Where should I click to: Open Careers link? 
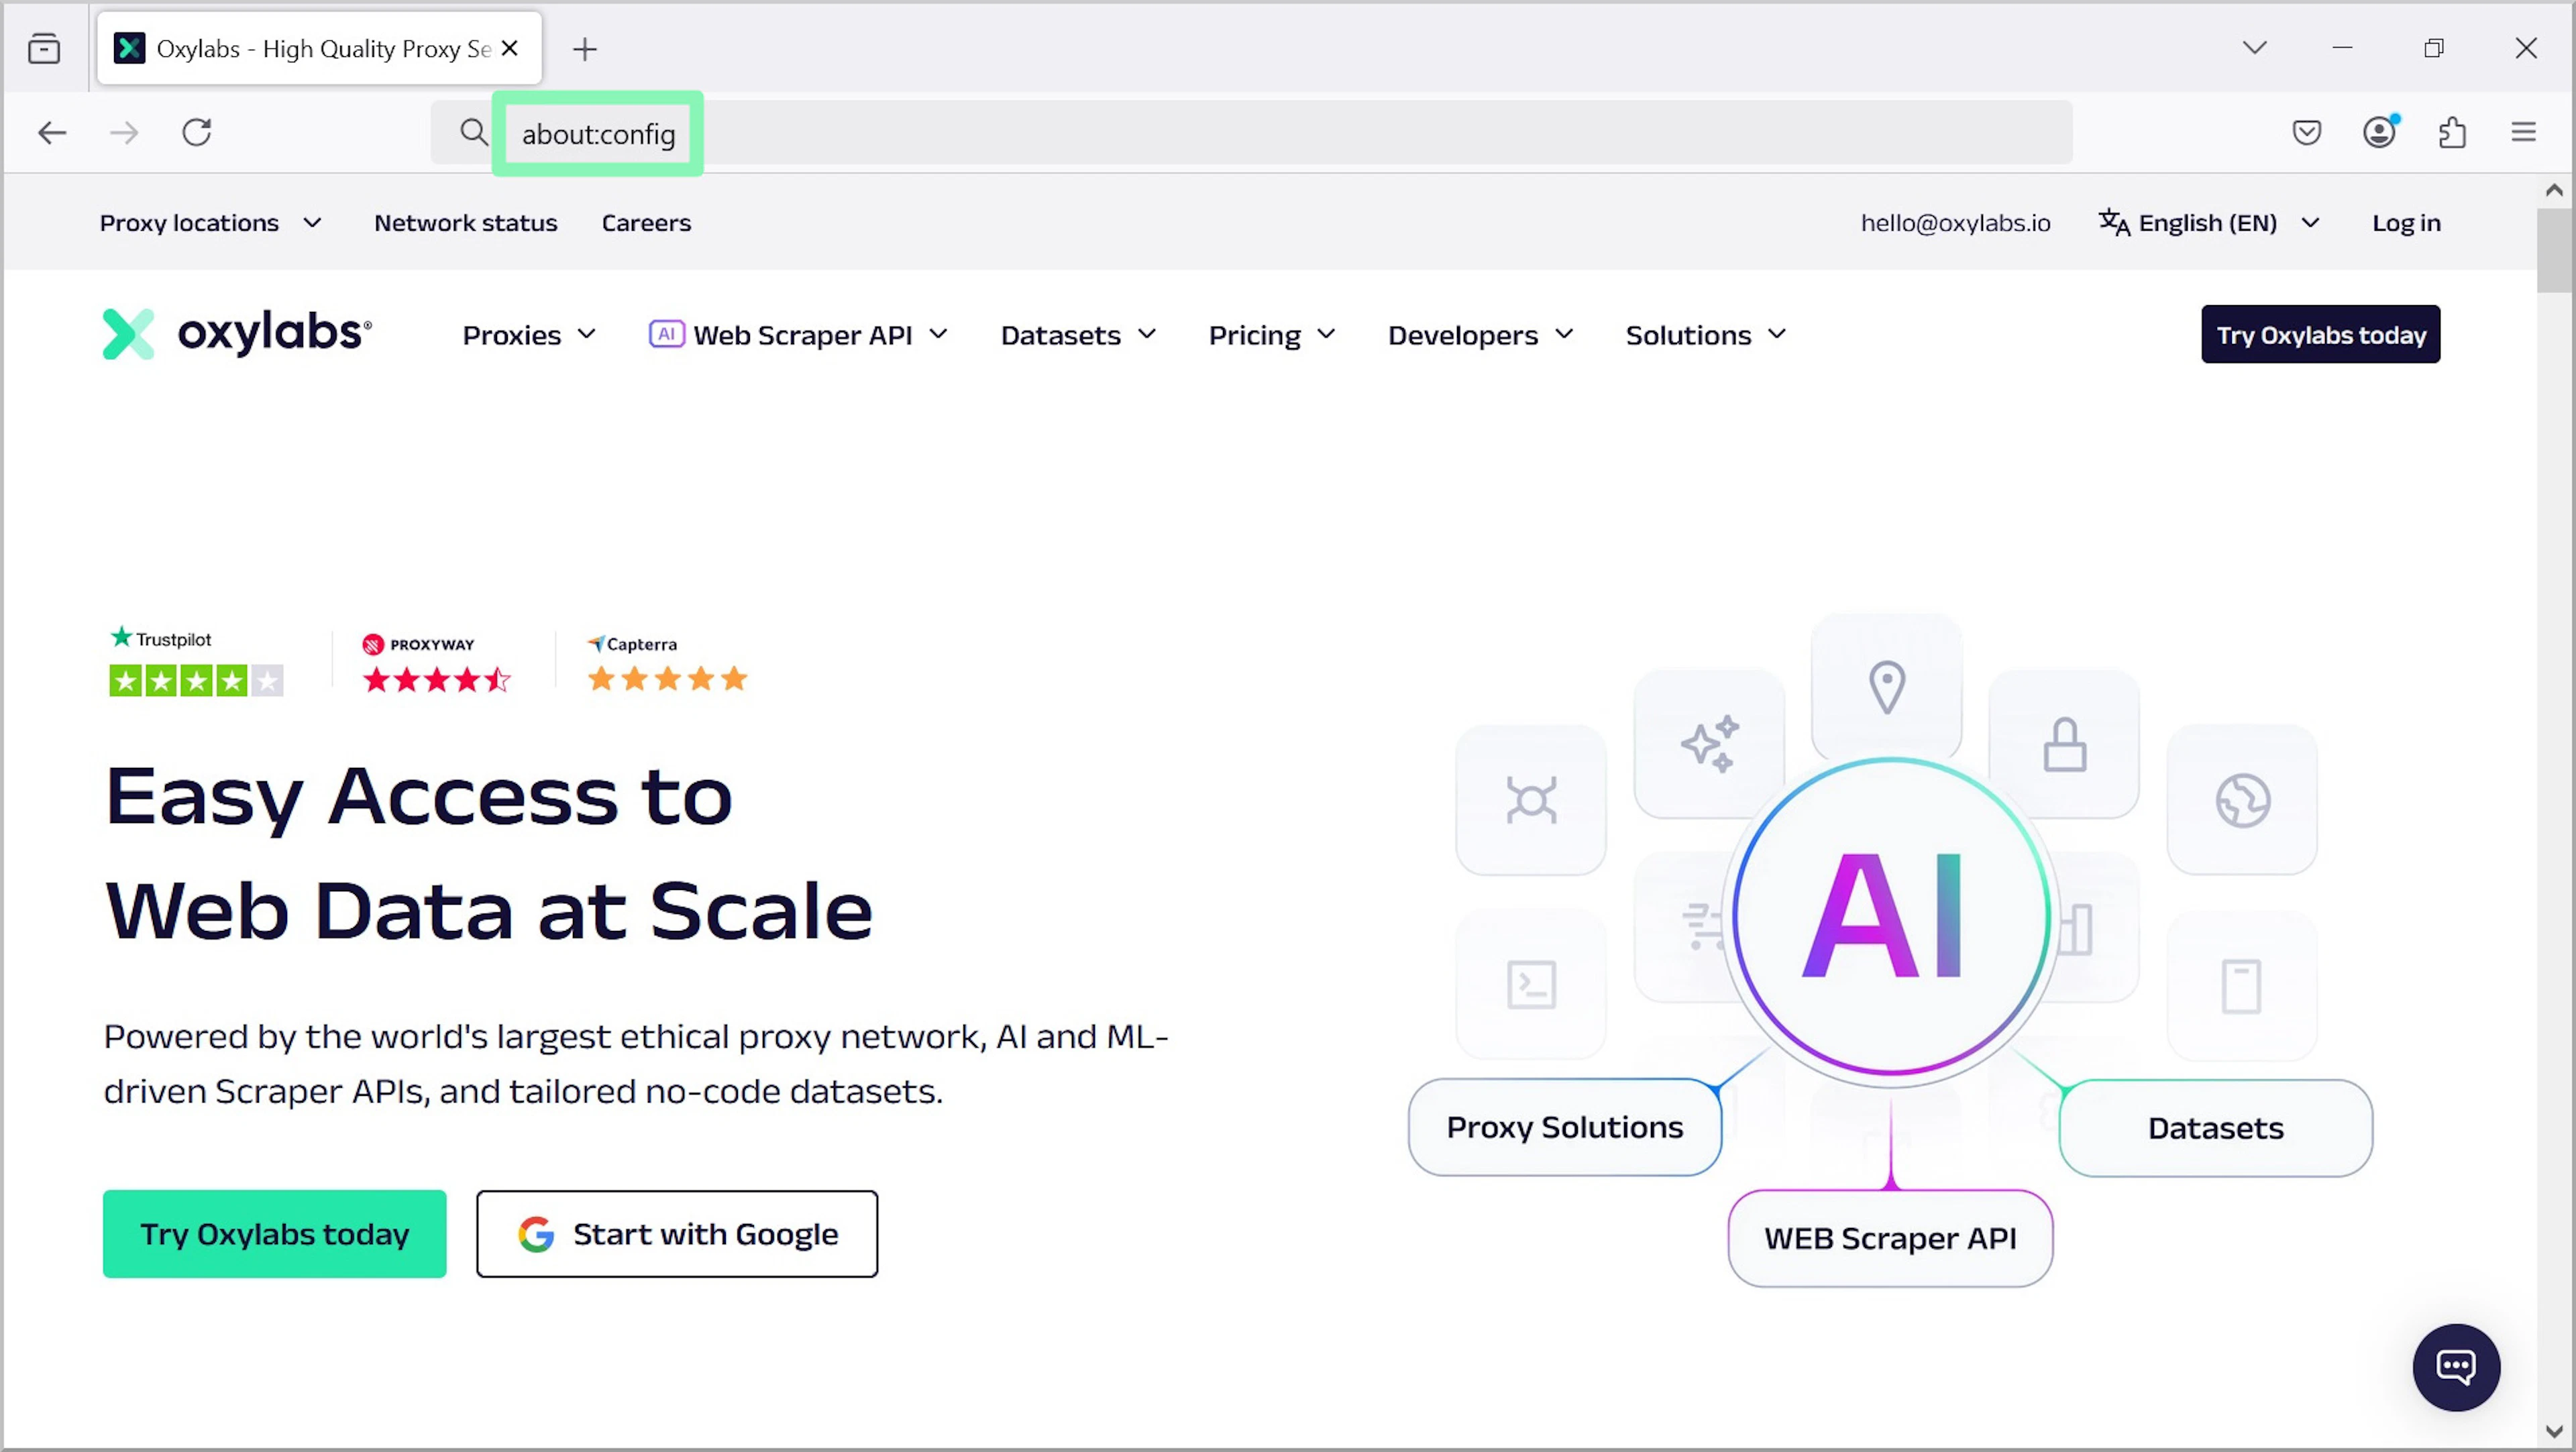(646, 222)
